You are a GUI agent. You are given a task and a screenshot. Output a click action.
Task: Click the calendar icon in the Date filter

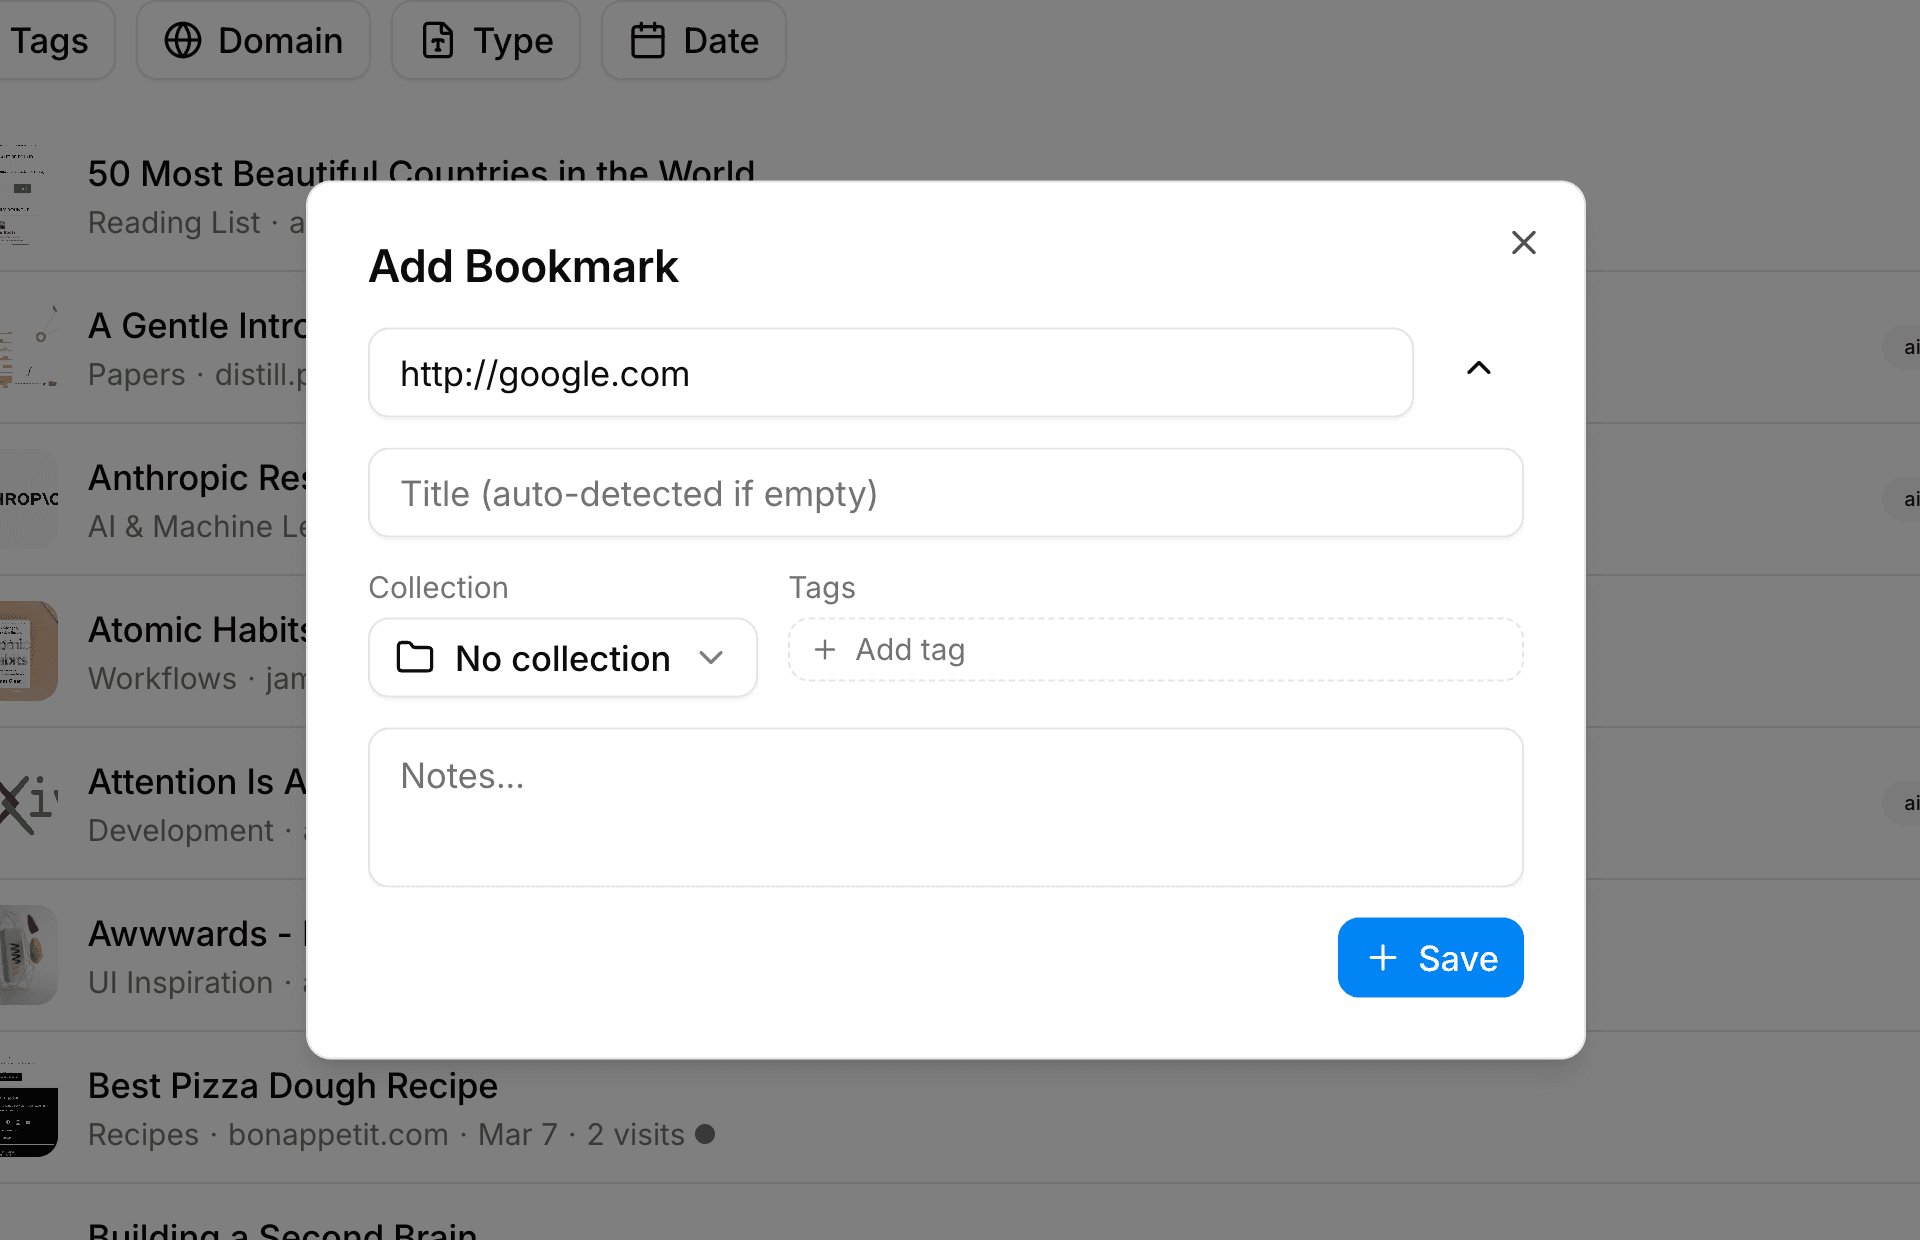648,41
